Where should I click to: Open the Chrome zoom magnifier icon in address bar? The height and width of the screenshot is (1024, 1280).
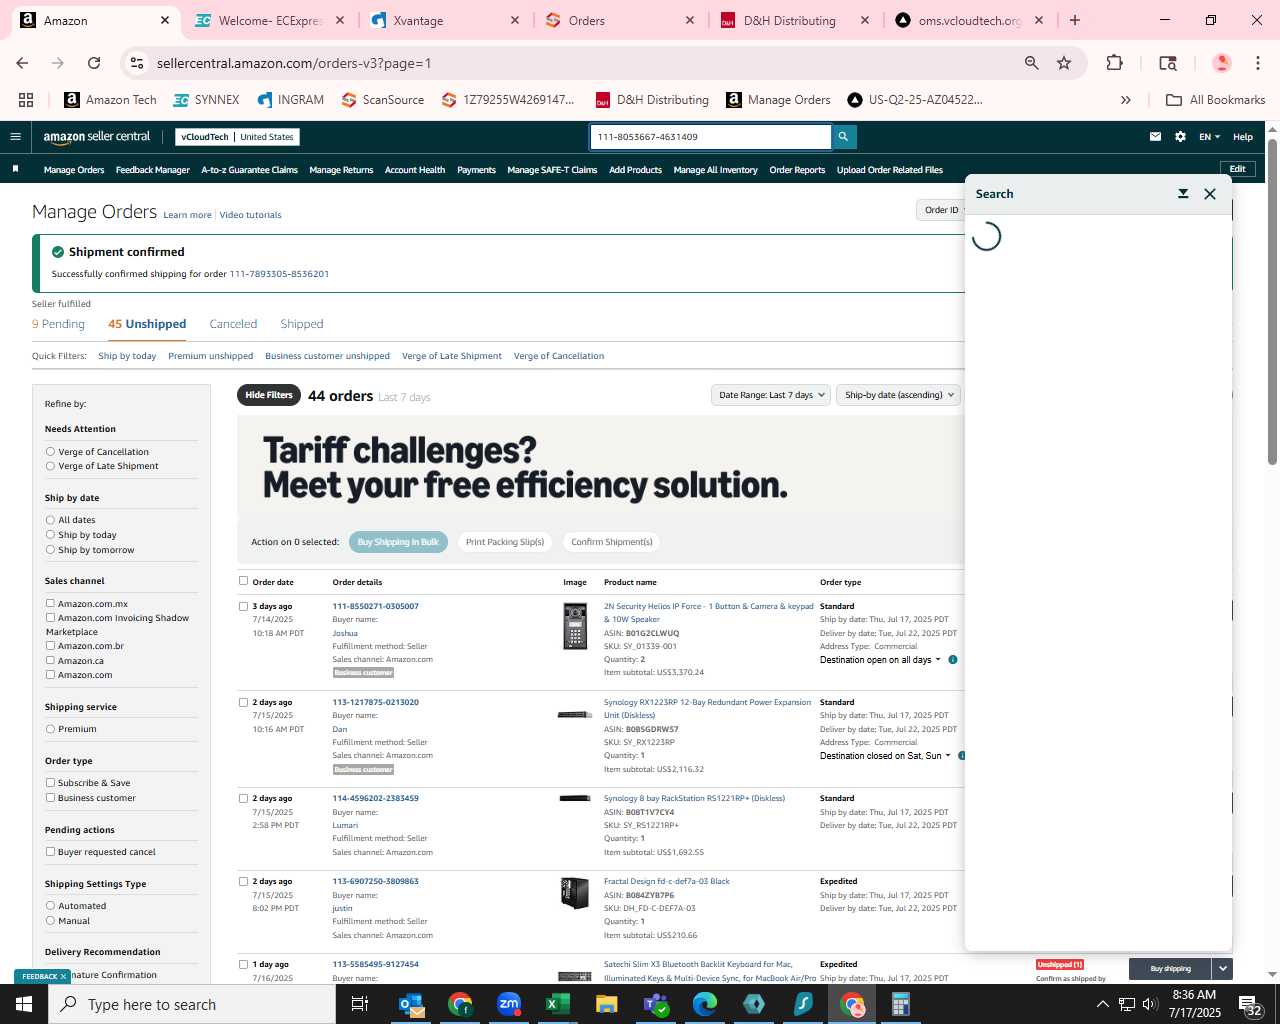click(1032, 63)
